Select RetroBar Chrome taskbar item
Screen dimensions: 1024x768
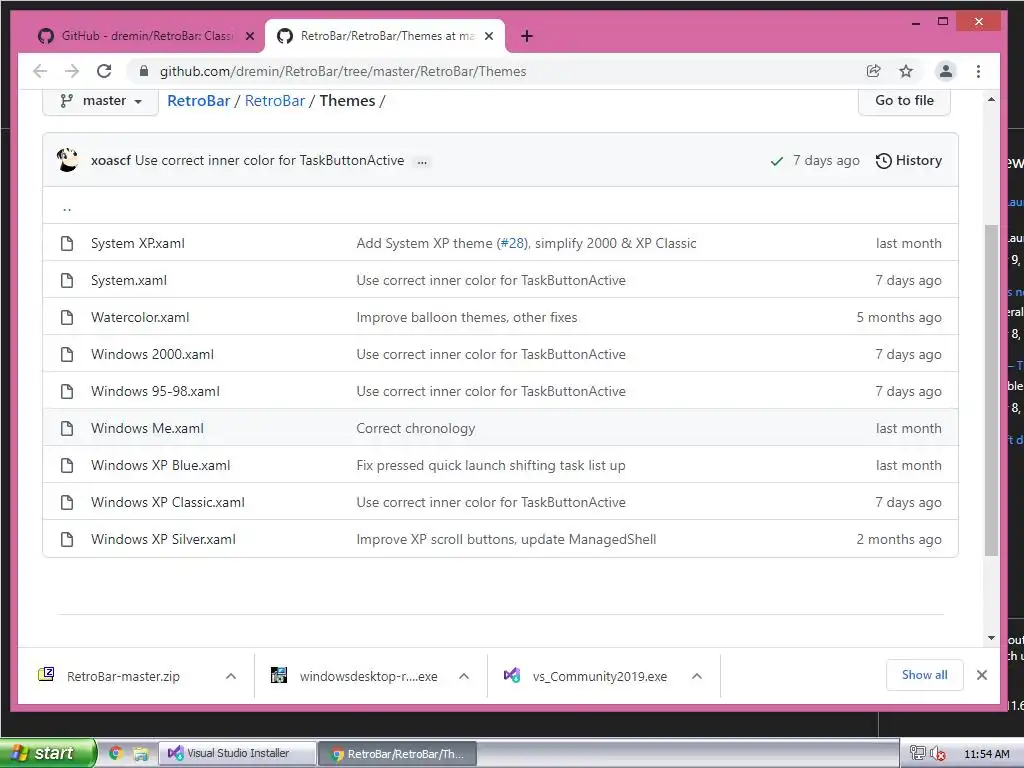coord(398,754)
